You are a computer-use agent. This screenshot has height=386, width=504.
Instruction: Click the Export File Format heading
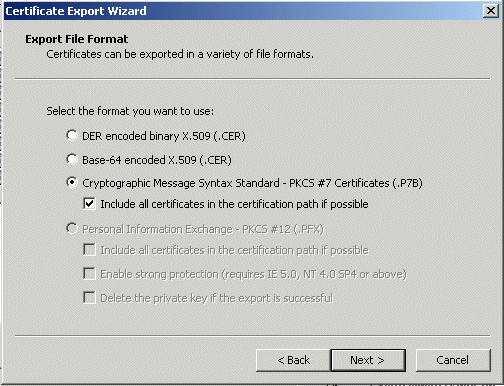coord(77,39)
